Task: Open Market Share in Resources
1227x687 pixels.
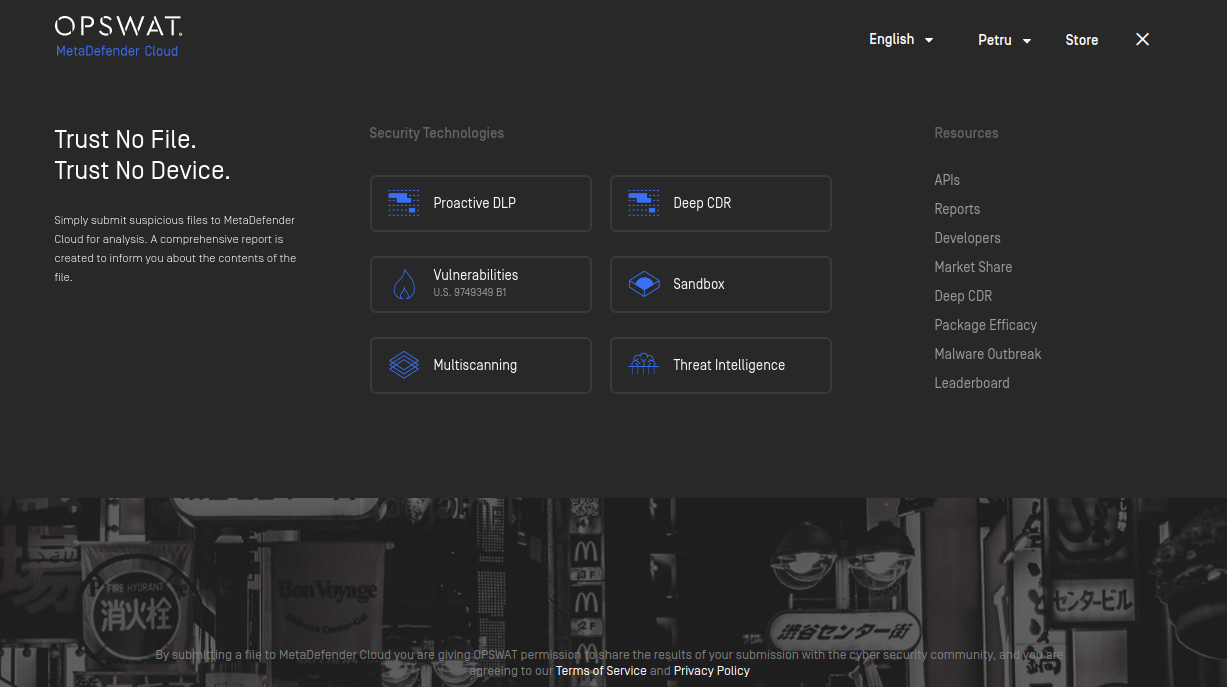Action: pos(973,267)
